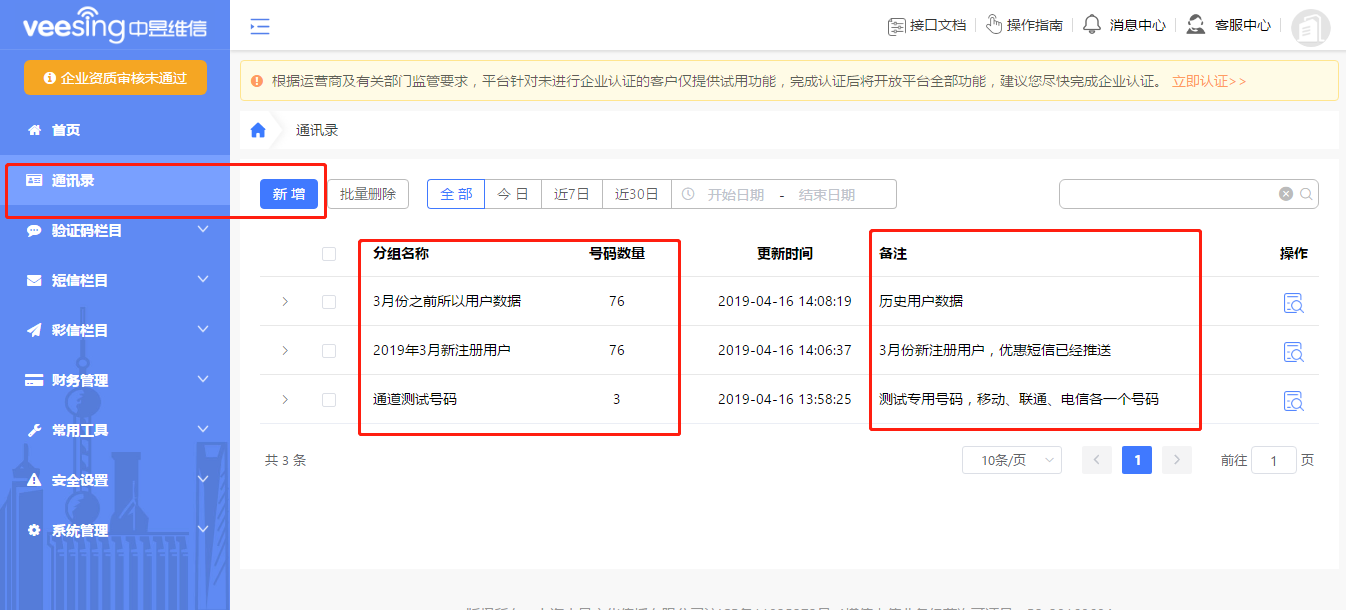Click the envelope icon beside 短信栏目
The width and height of the screenshot is (1346, 610).
pyautogui.click(x=34, y=280)
